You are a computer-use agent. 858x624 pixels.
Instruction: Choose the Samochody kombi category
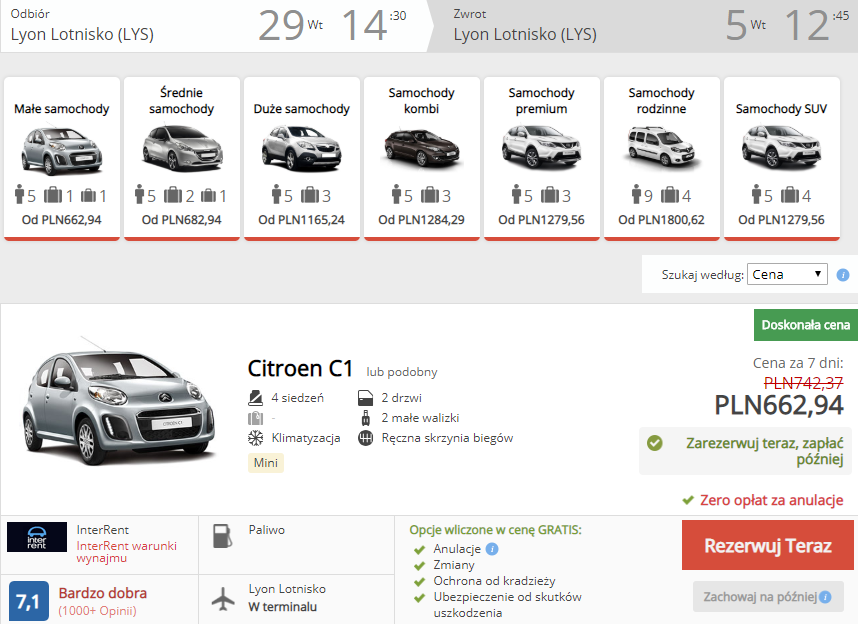tap(422, 158)
